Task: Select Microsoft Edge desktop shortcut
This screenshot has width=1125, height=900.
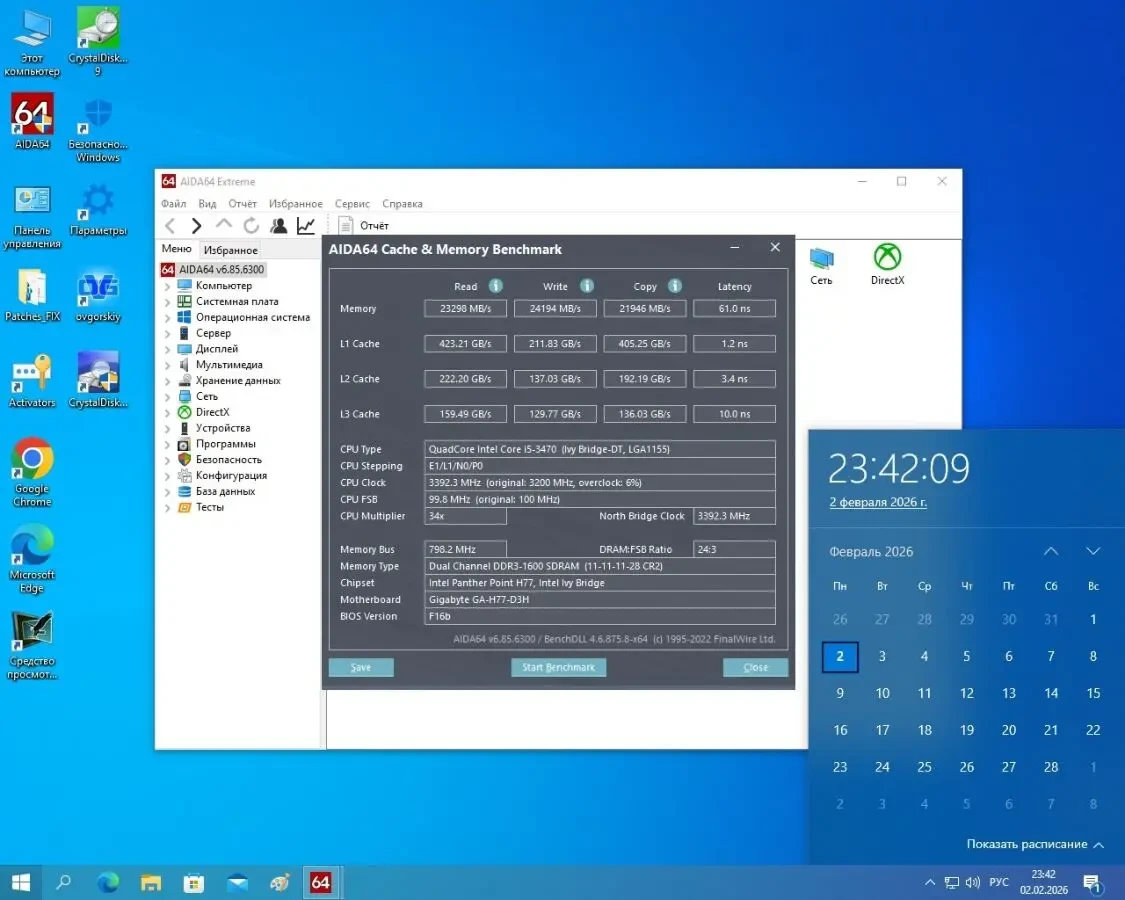Action: tap(32, 558)
